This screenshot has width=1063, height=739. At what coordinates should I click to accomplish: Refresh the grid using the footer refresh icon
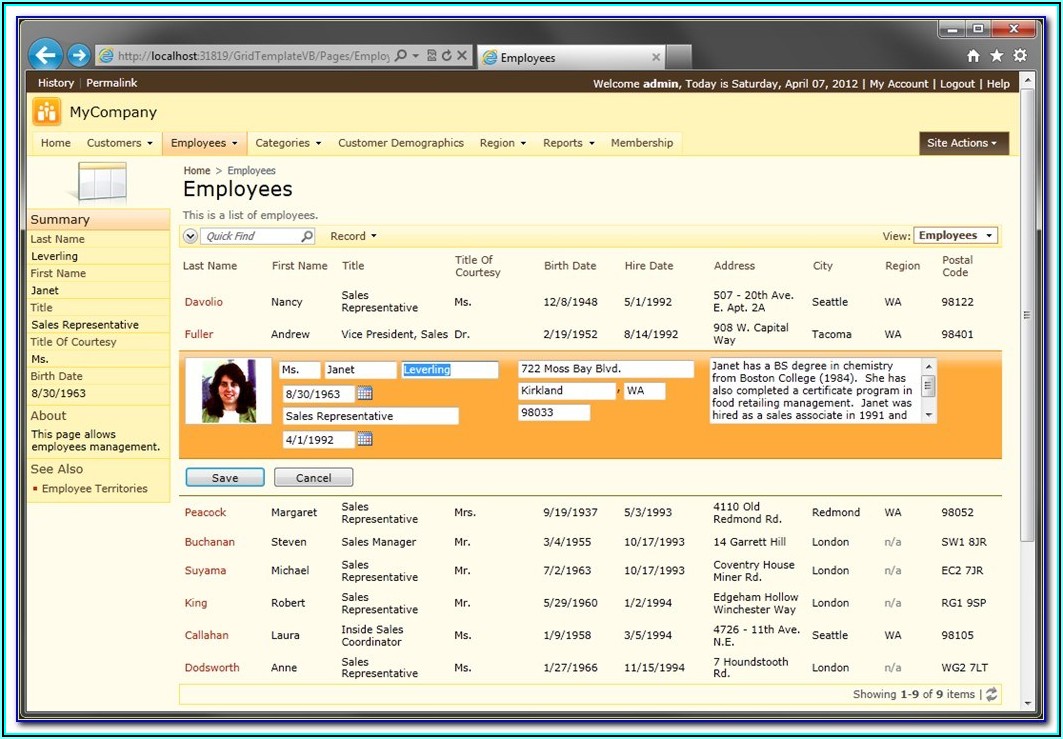pos(991,694)
